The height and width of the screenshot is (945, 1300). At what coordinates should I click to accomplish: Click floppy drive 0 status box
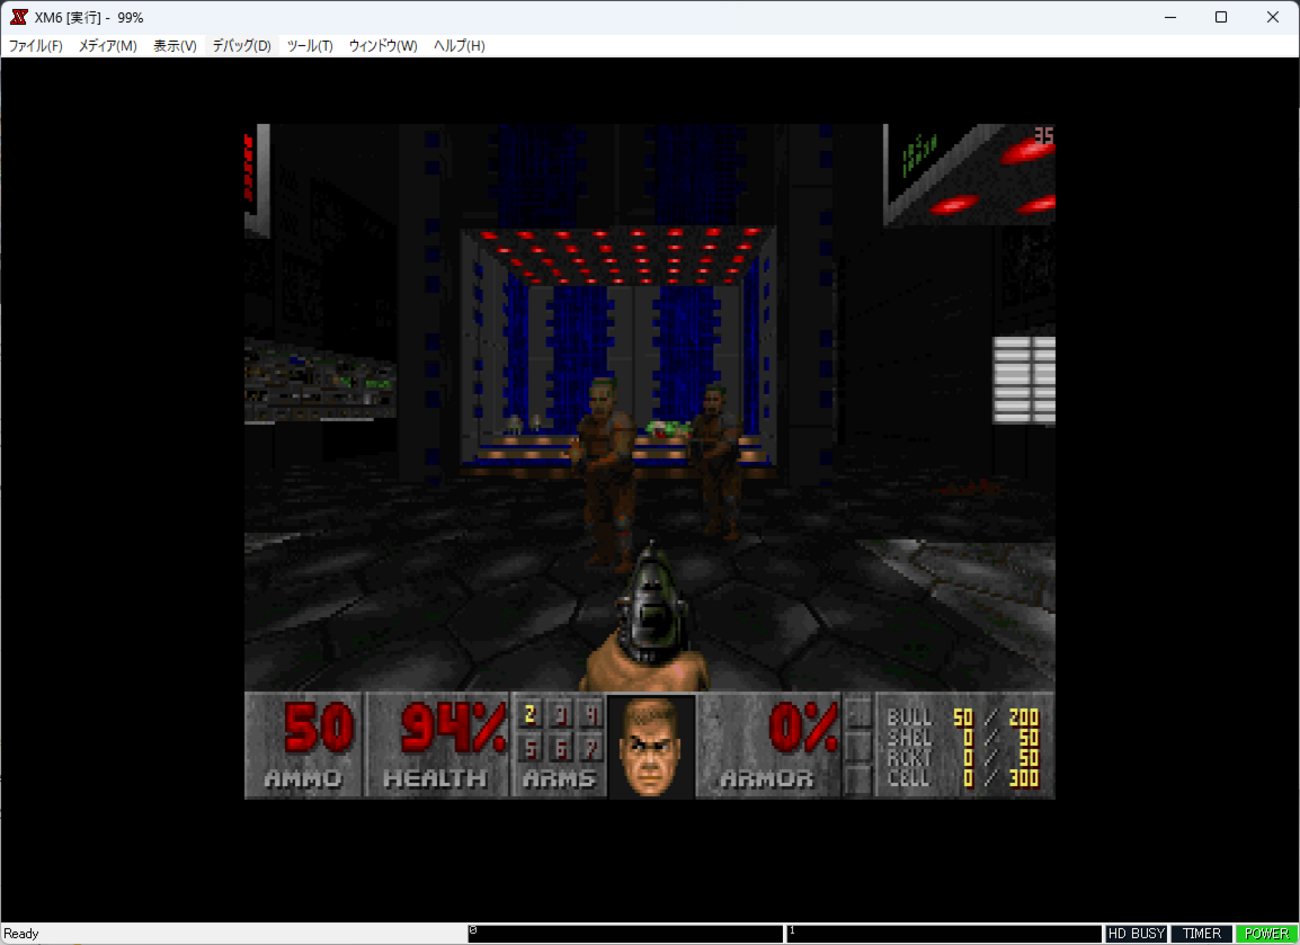[625, 933]
